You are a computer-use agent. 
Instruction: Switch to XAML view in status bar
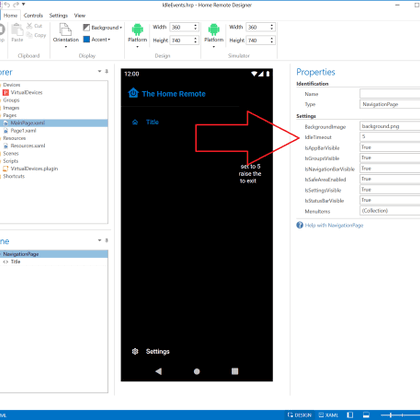click(328, 415)
